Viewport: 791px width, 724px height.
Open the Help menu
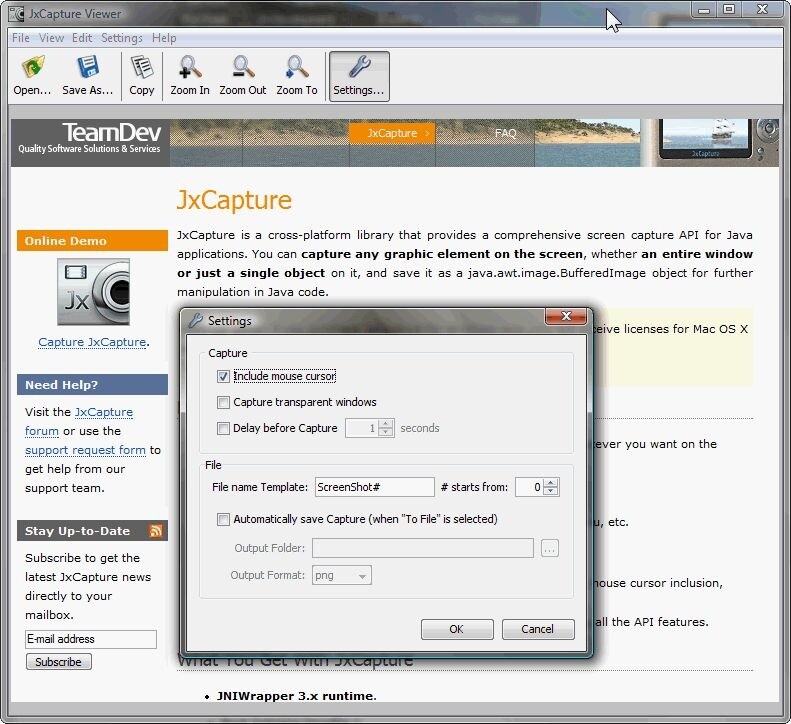(x=164, y=38)
